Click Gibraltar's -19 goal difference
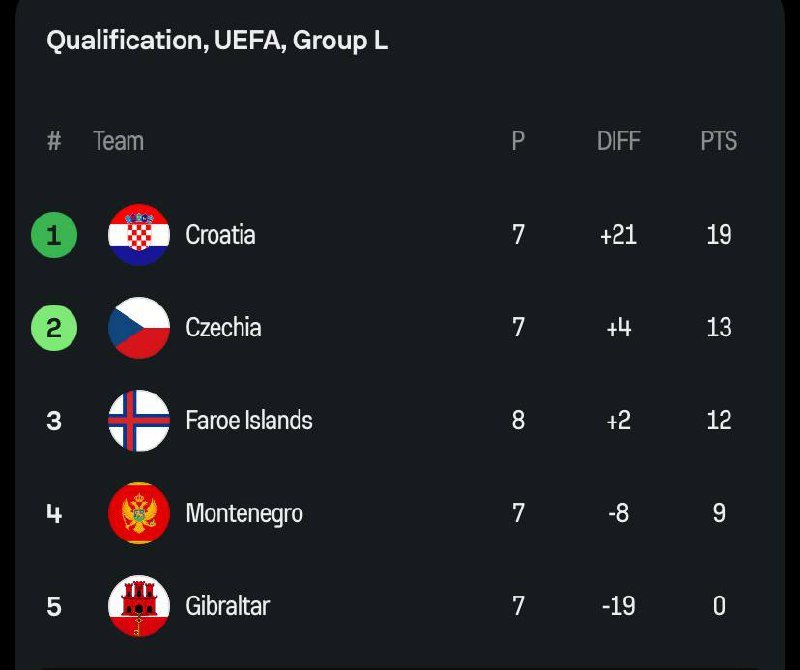 pyautogui.click(x=618, y=606)
